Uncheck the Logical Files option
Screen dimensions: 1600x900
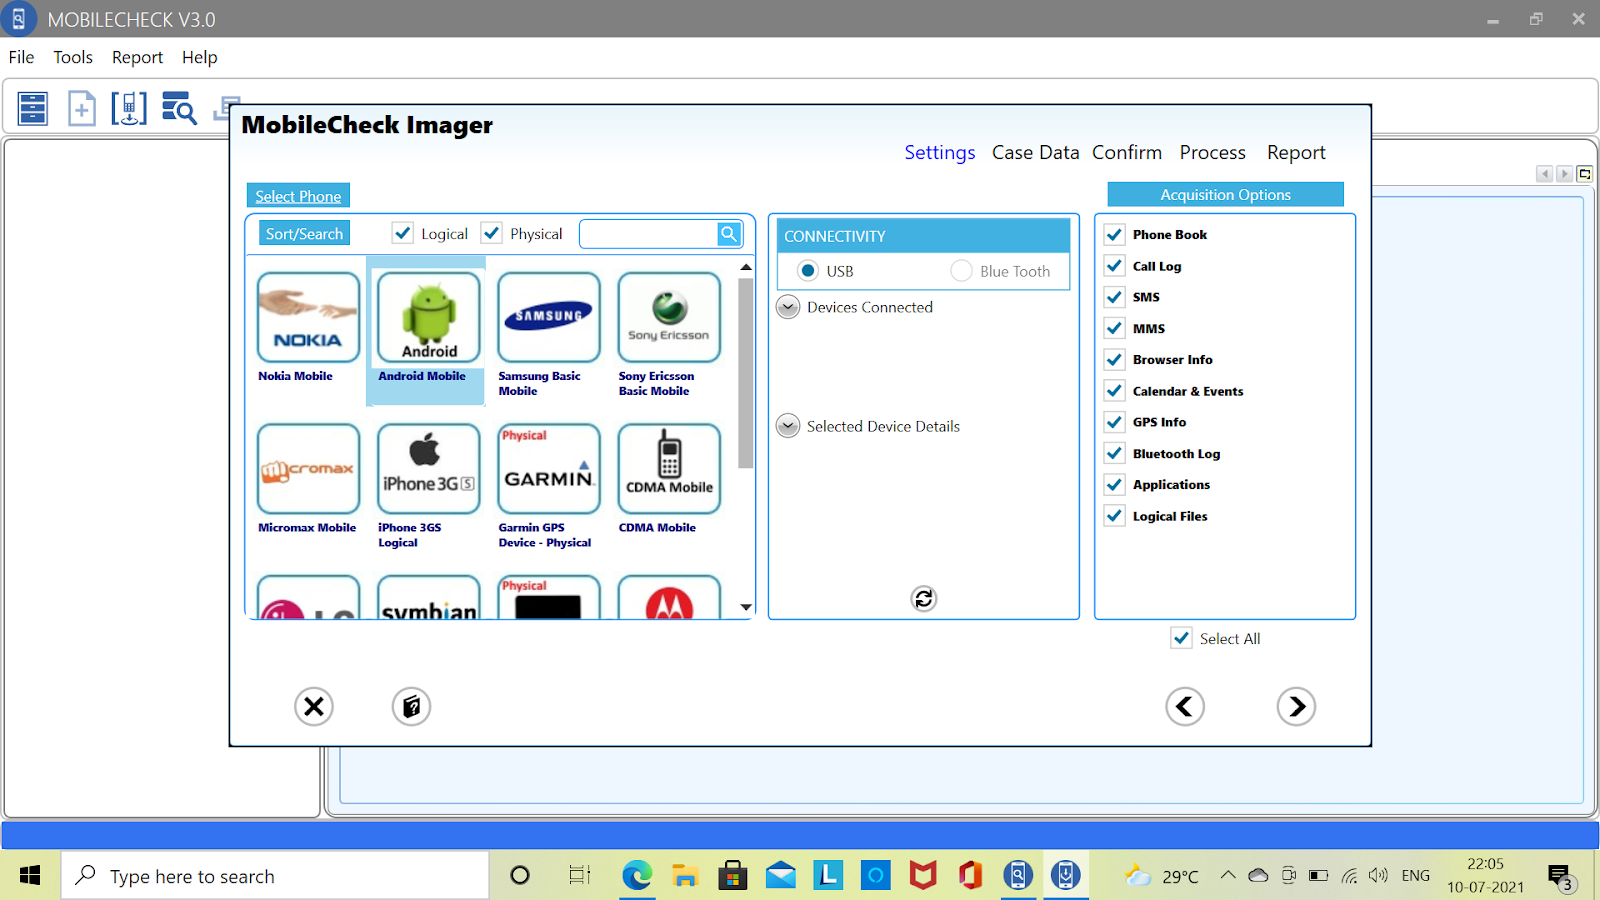click(1114, 516)
